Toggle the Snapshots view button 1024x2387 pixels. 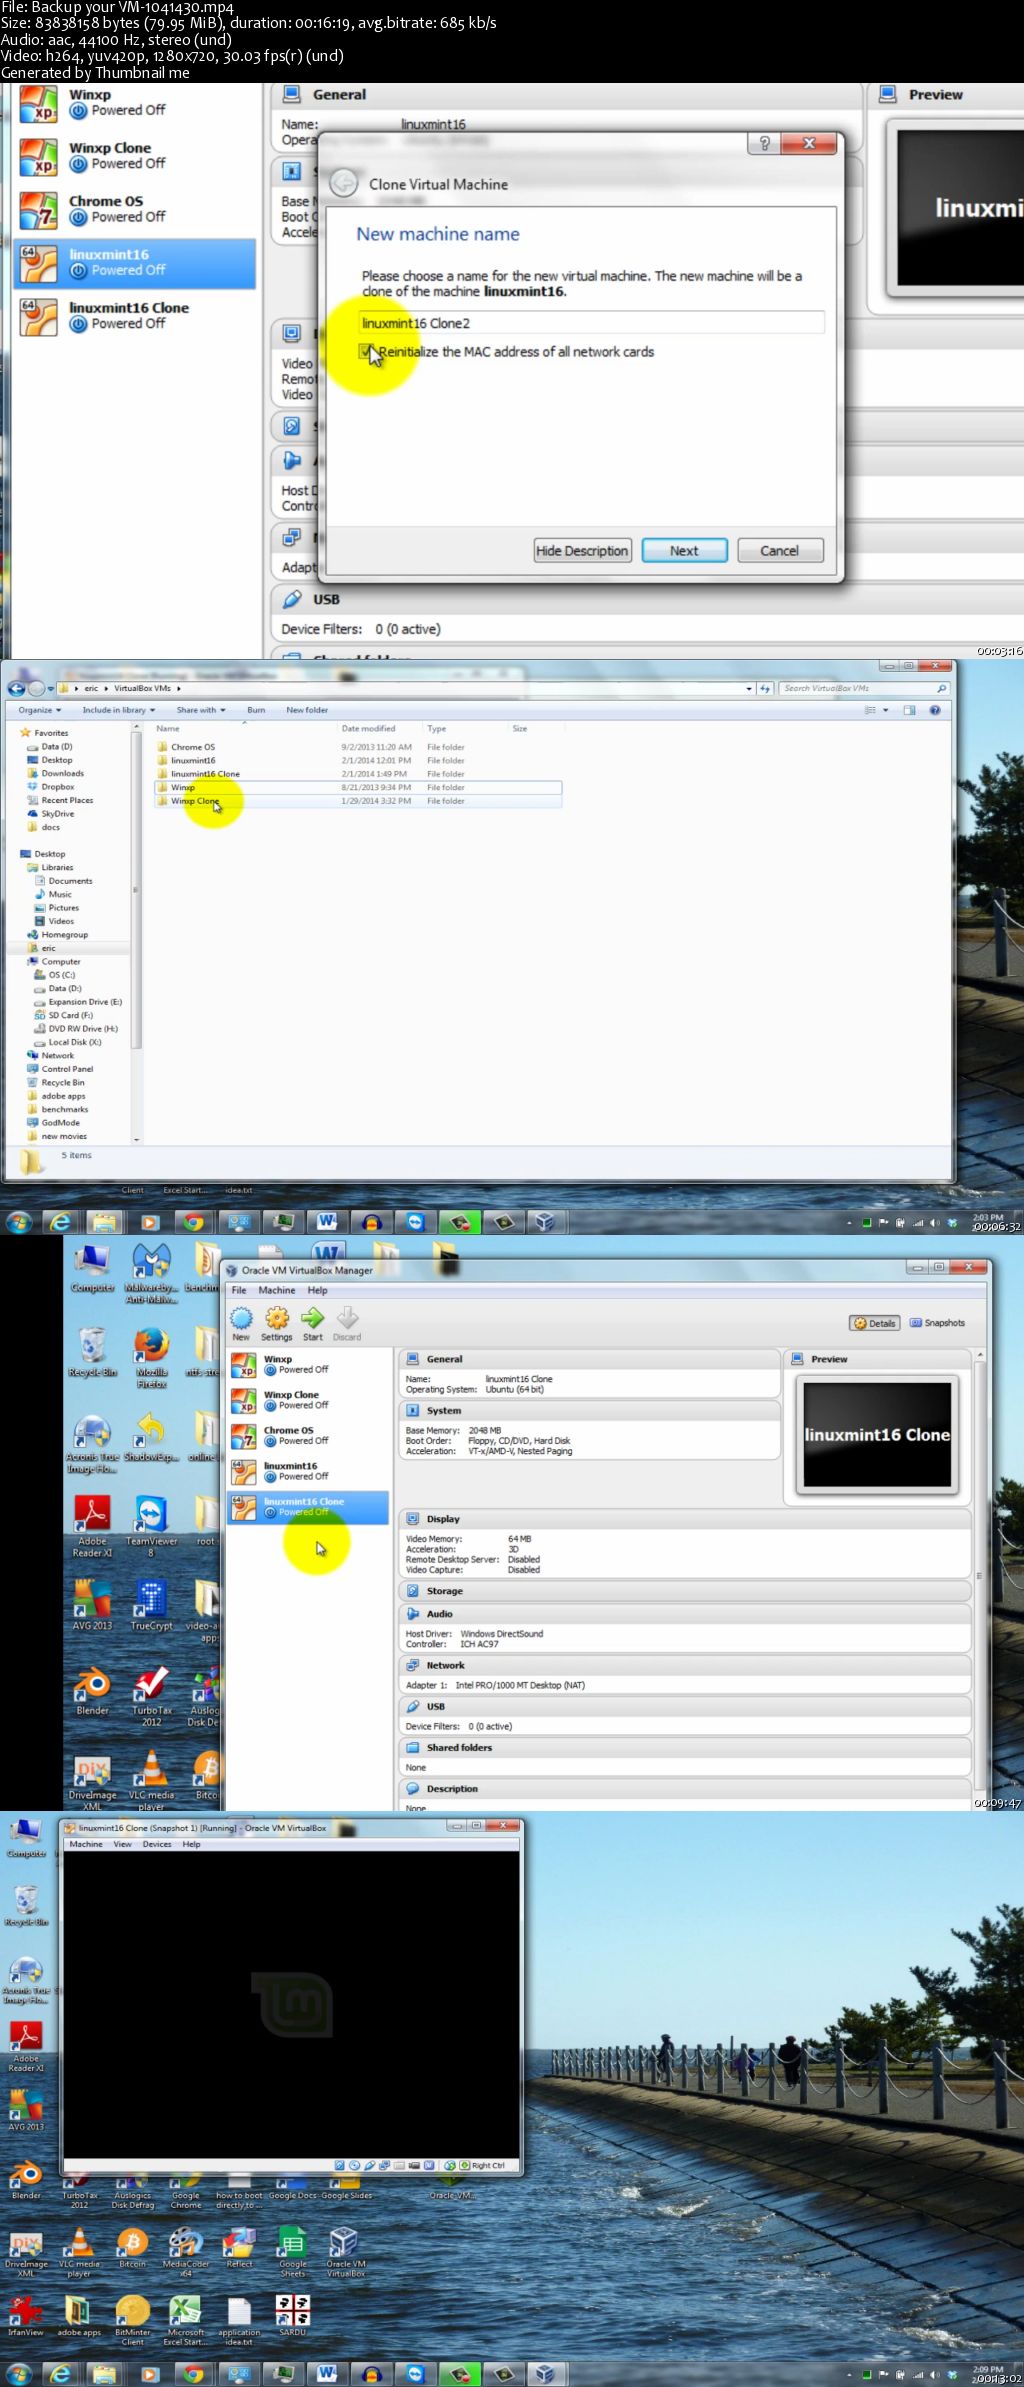coord(937,1323)
